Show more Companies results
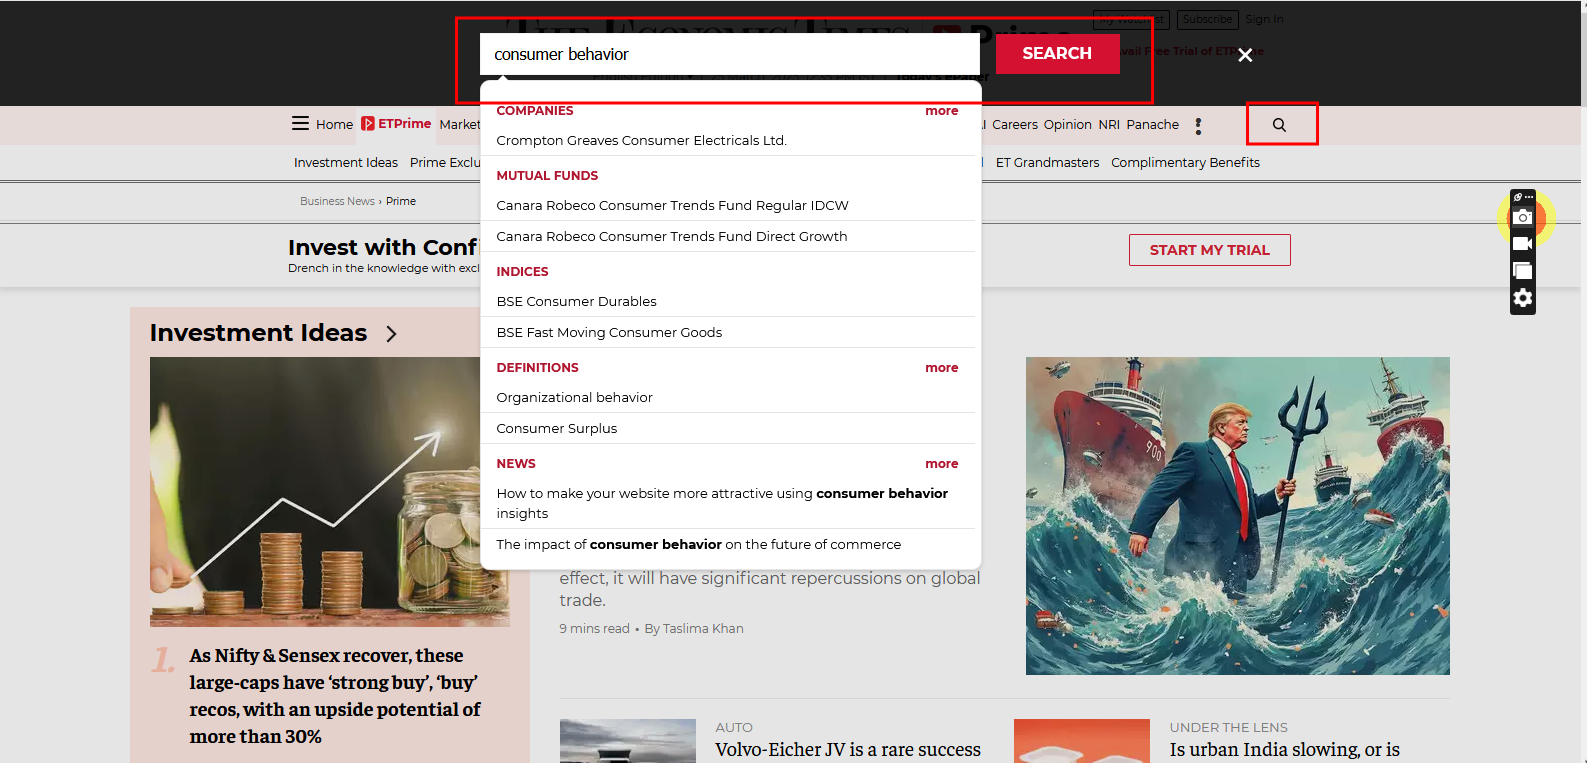Viewport: 1587px width, 763px height. point(941,111)
